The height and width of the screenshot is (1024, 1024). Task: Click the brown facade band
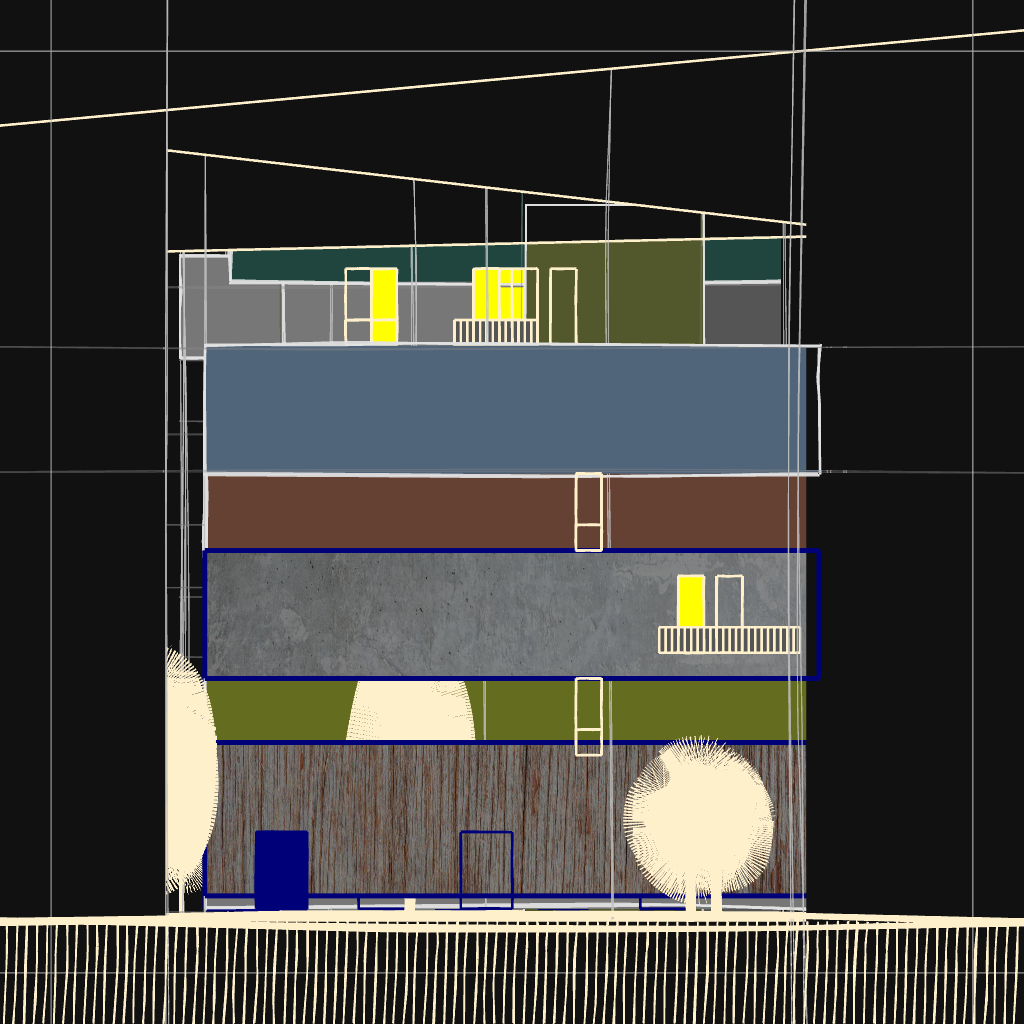400,511
